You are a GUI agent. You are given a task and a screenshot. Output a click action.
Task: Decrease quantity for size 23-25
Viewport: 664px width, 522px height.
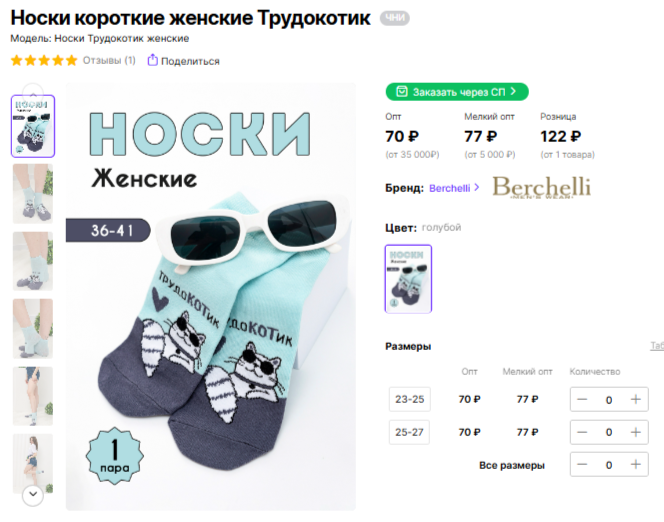(x=582, y=399)
